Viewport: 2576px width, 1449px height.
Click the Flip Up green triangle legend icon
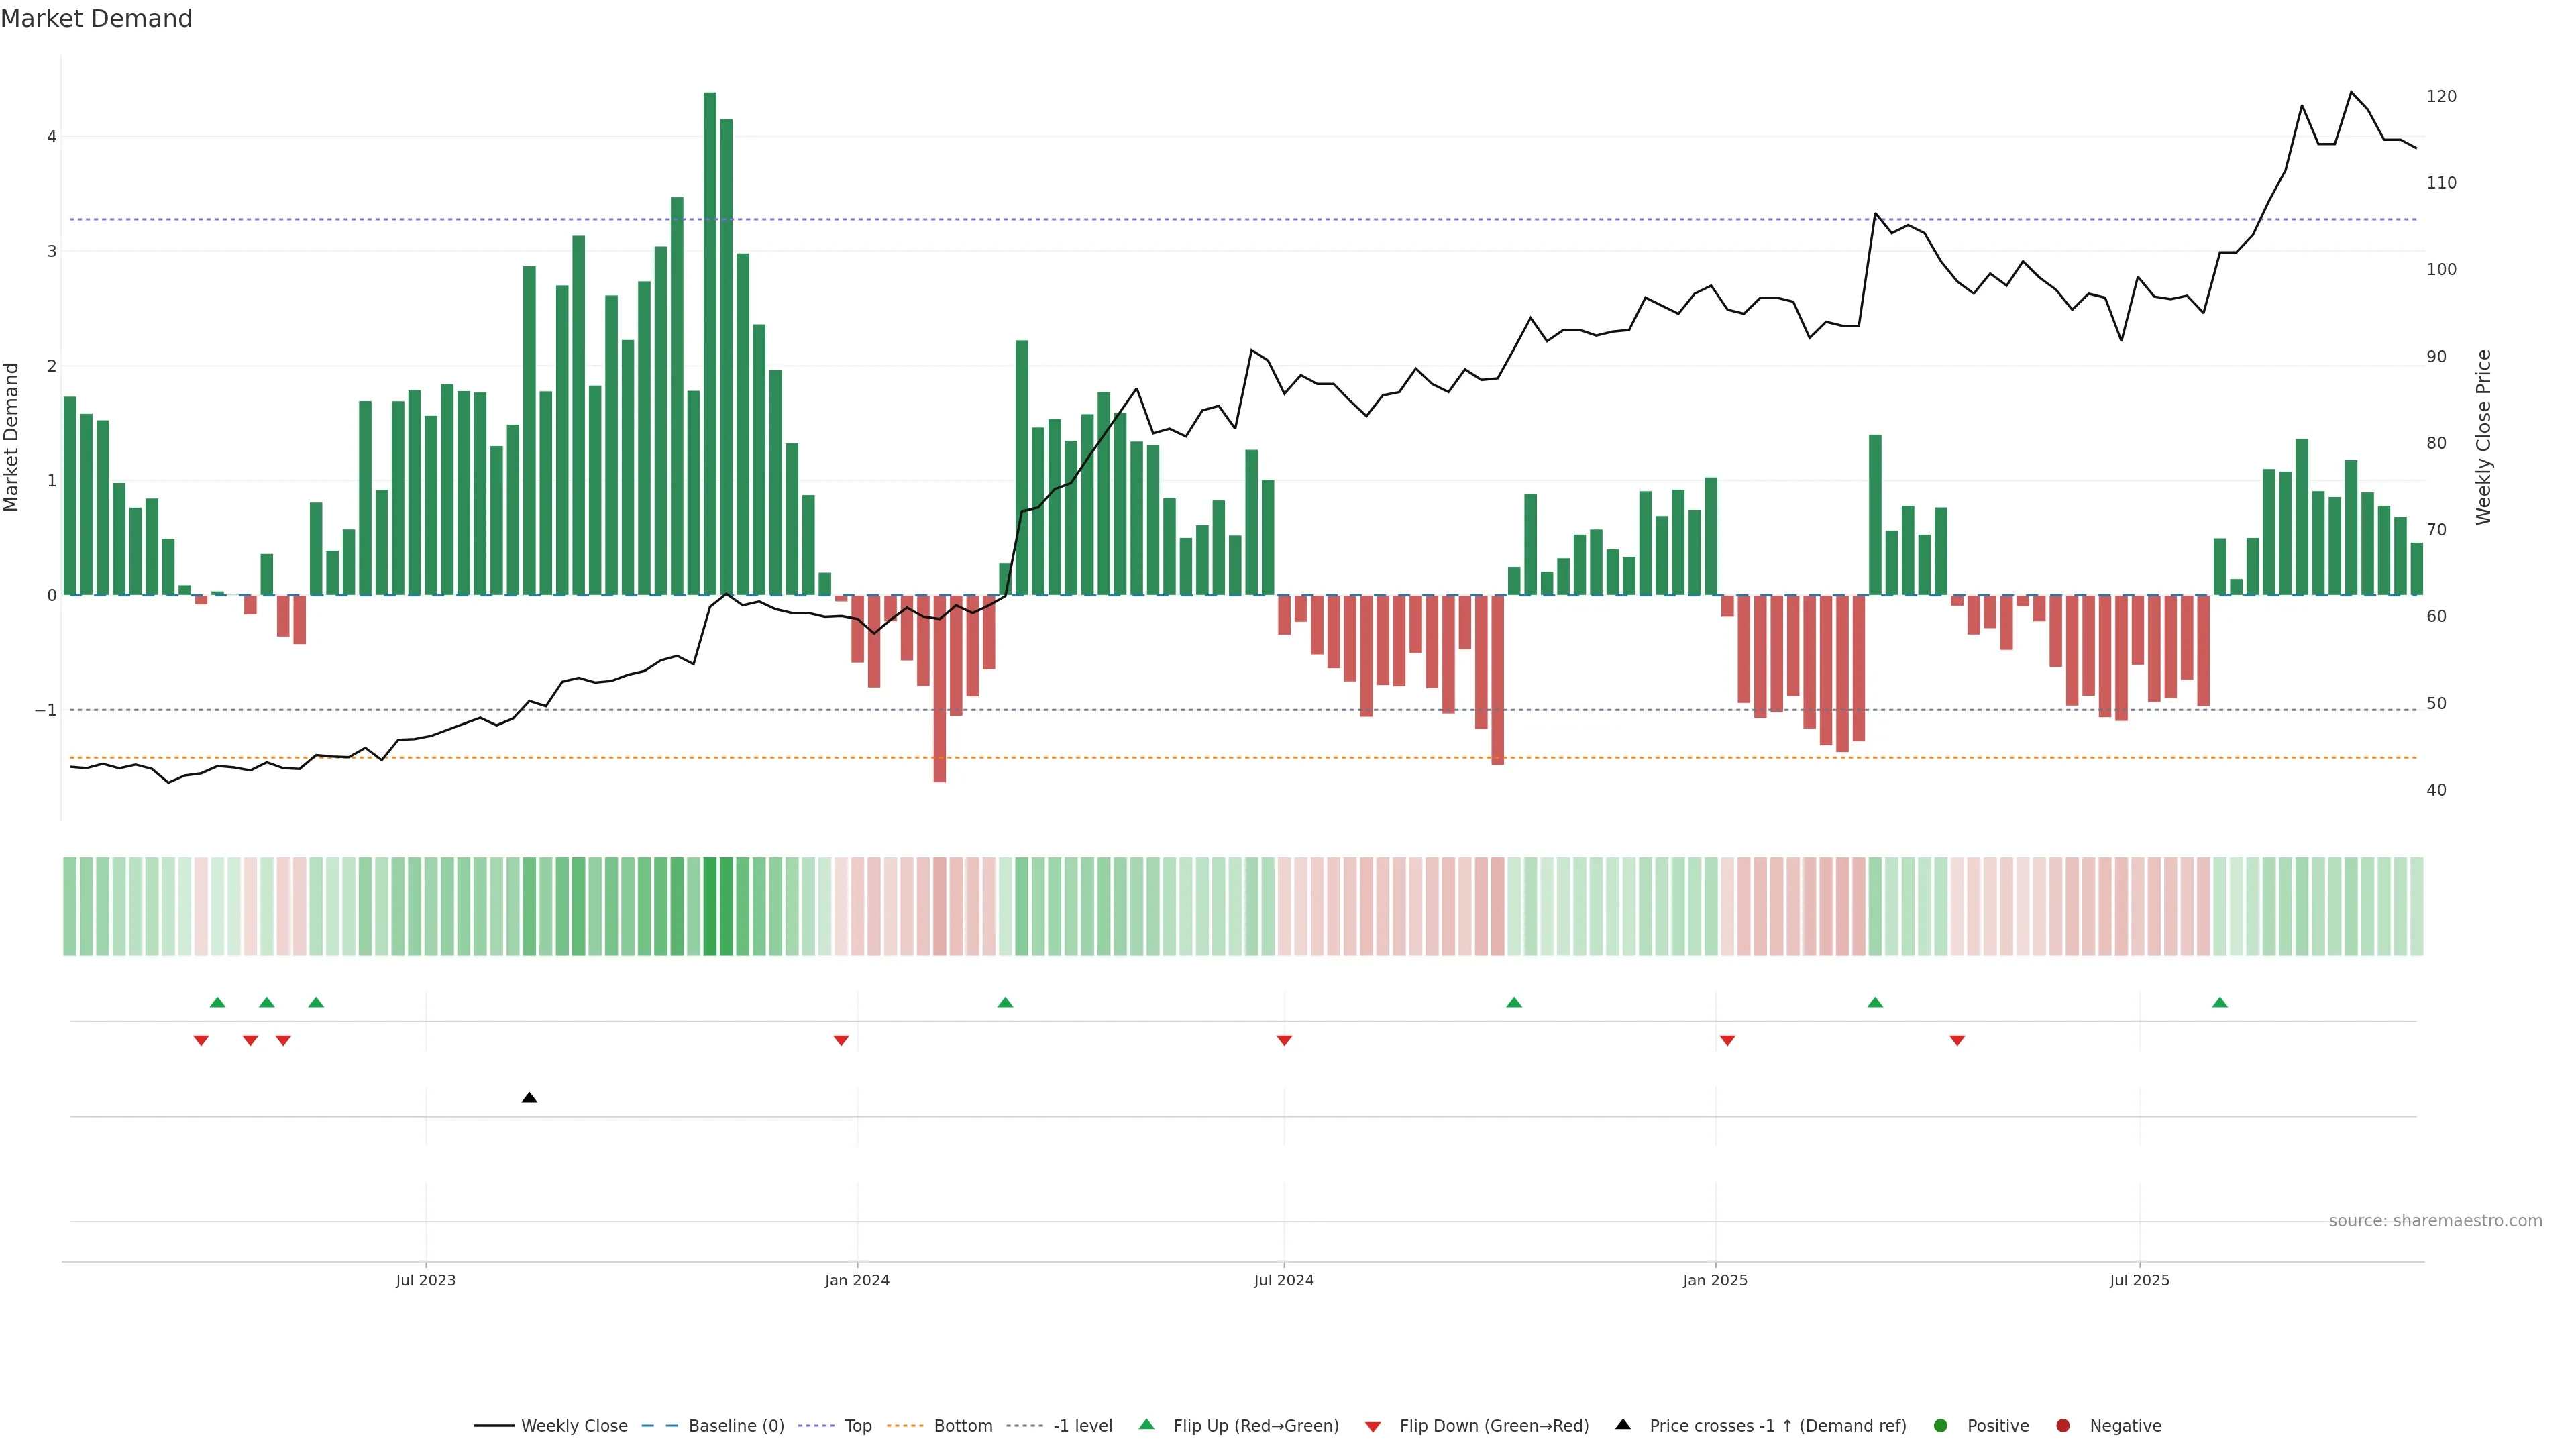click(1147, 1425)
